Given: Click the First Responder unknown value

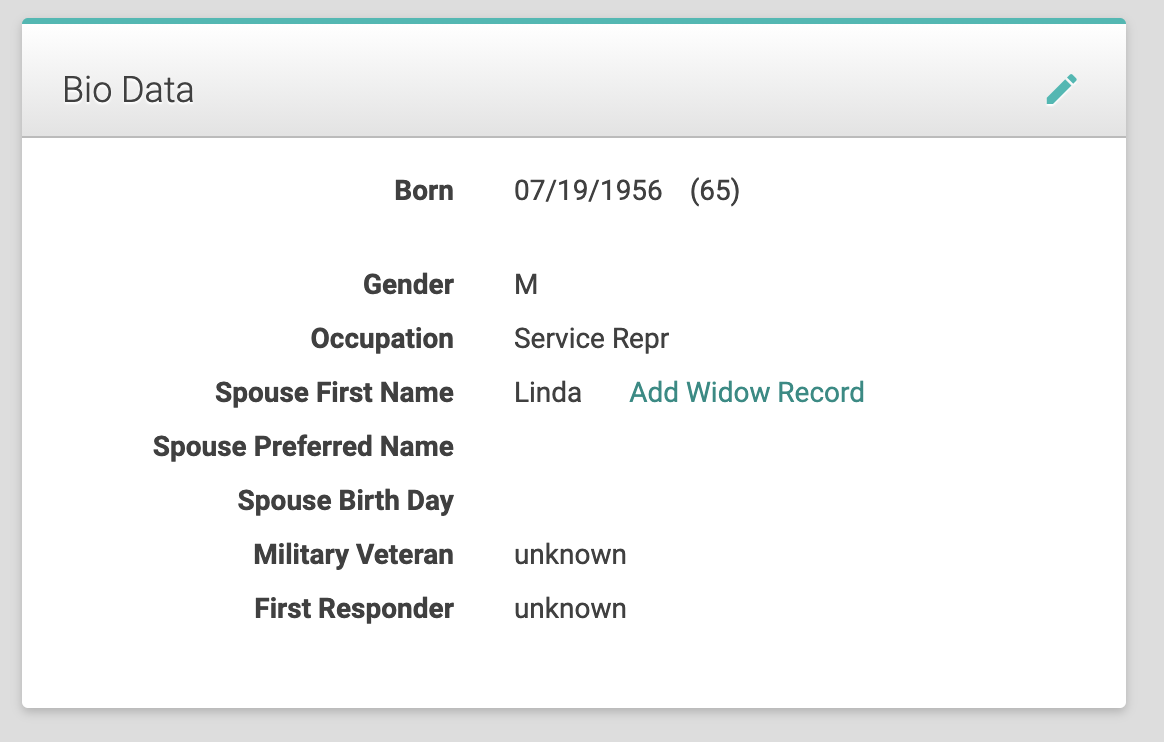Looking at the screenshot, I should pyautogui.click(x=570, y=609).
